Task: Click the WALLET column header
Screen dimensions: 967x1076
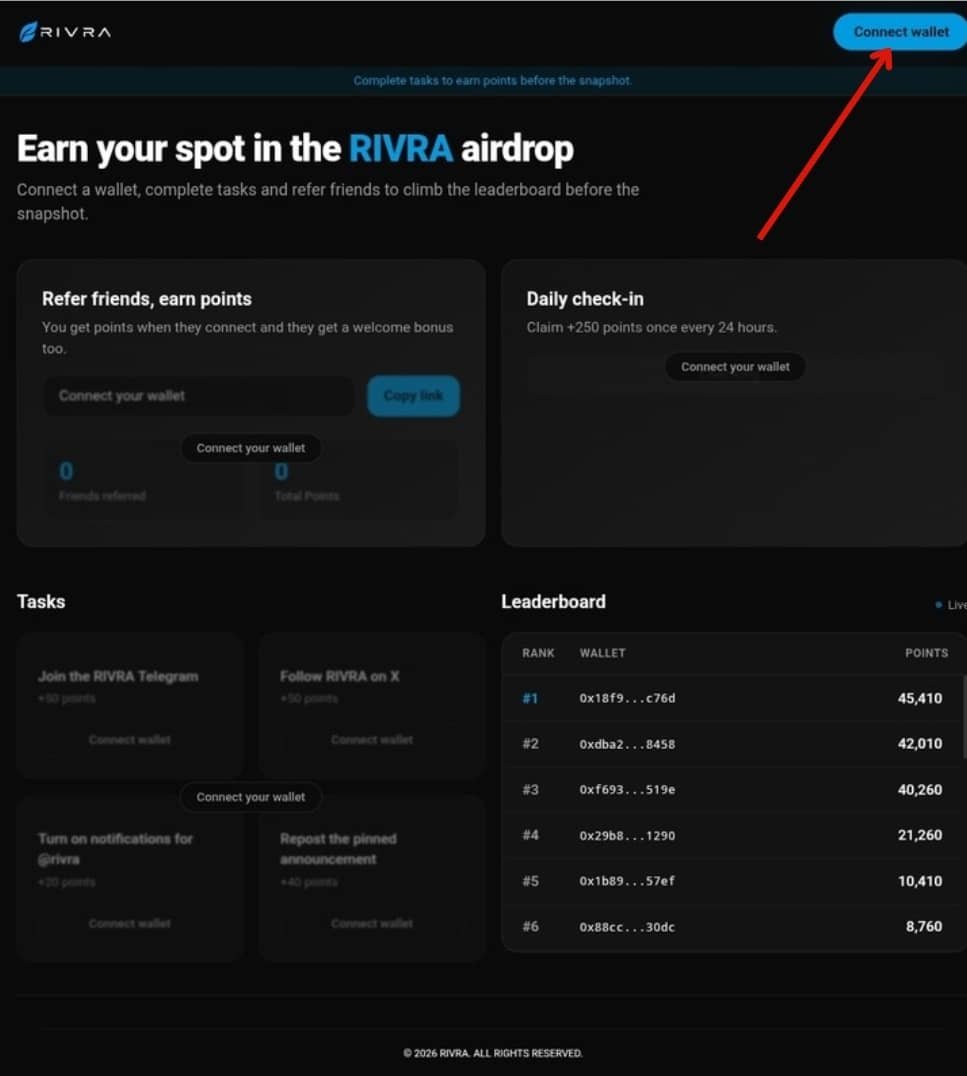Action: pyautogui.click(x=602, y=653)
